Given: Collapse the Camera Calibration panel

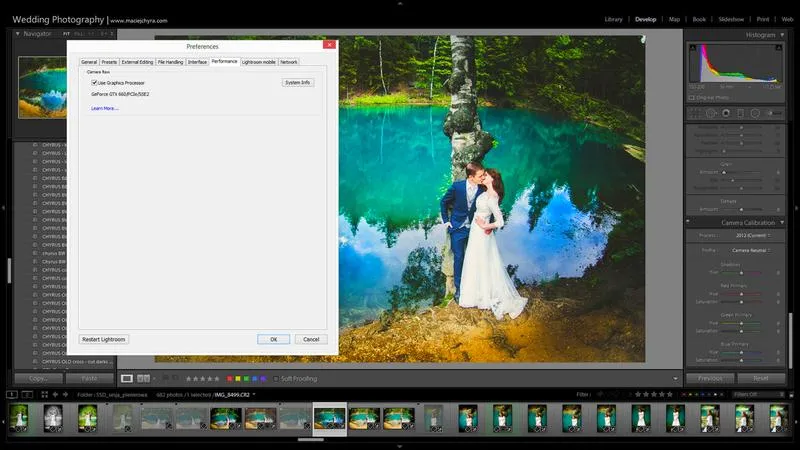Looking at the screenshot, I should click(x=782, y=222).
